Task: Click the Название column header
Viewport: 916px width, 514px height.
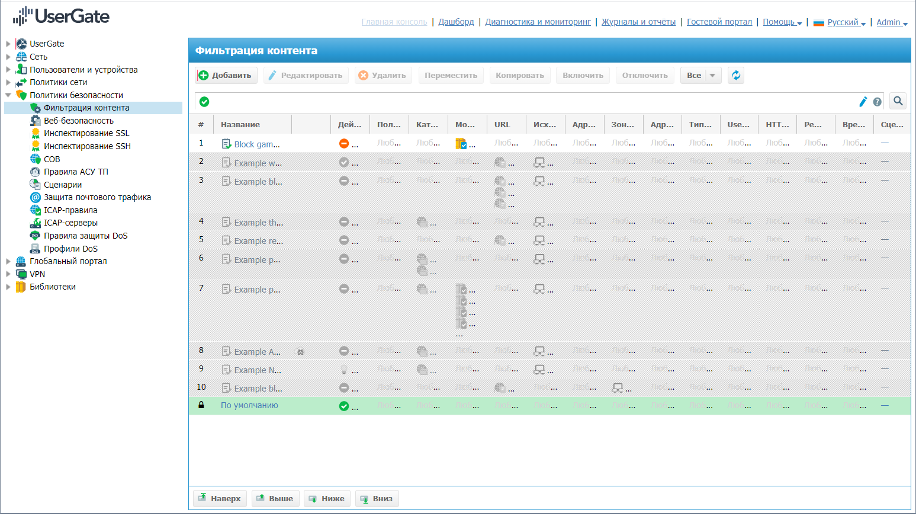Action: (240, 125)
